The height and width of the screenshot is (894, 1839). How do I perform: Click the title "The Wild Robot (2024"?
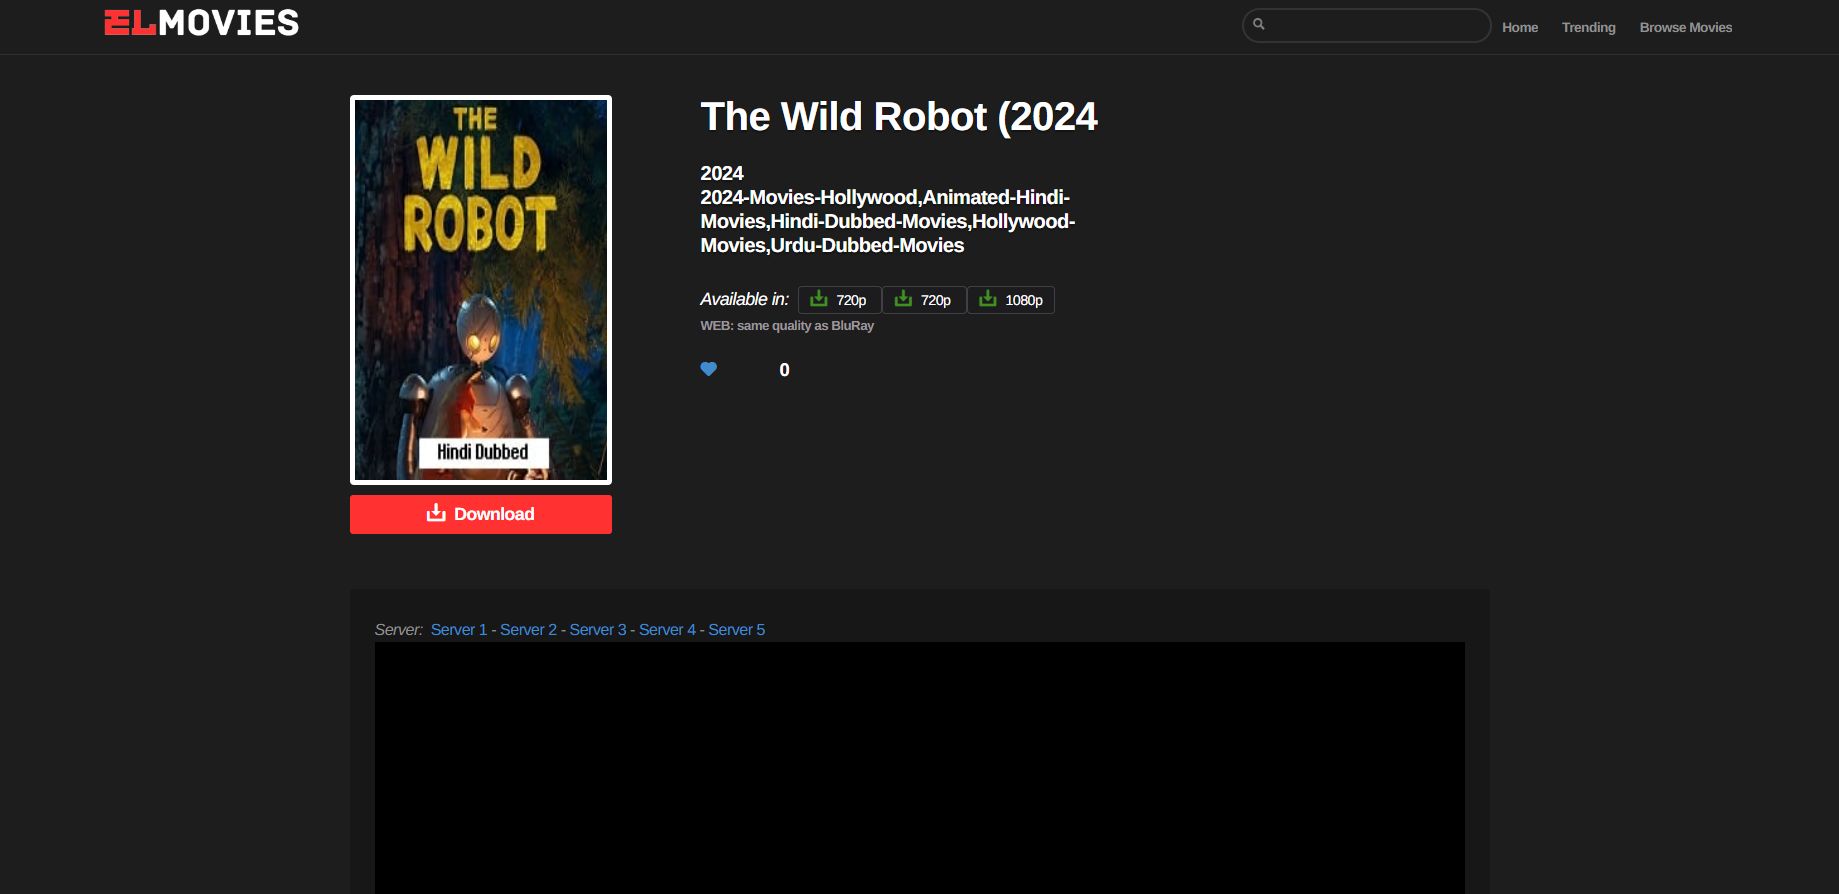pyautogui.click(x=899, y=117)
